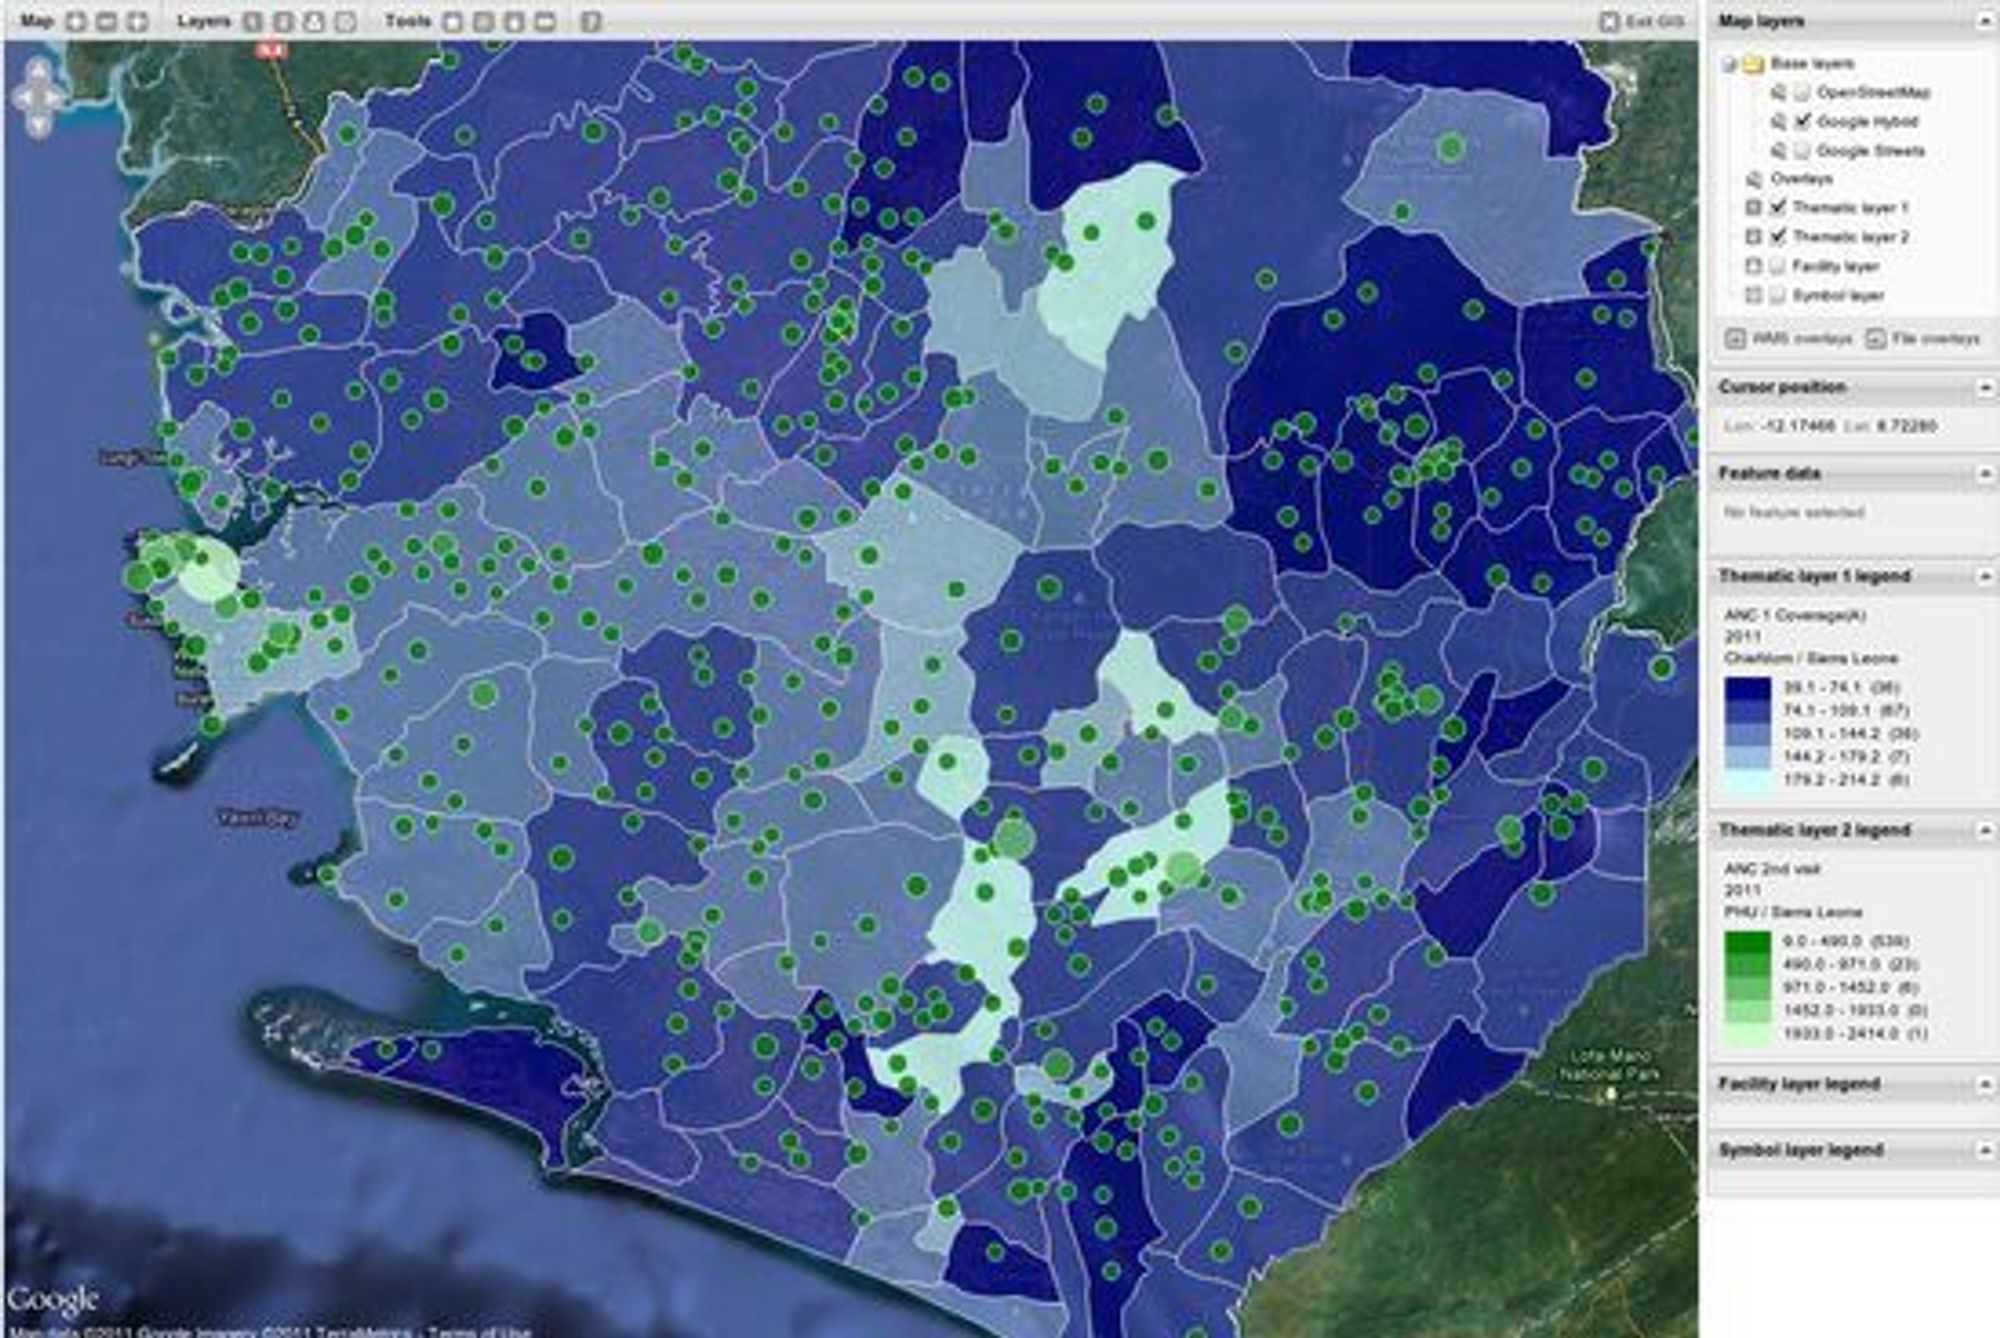The width and height of the screenshot is (2000, 1338).
Task: Click the layers icon beside Overlays
Action: [1753, 180]
